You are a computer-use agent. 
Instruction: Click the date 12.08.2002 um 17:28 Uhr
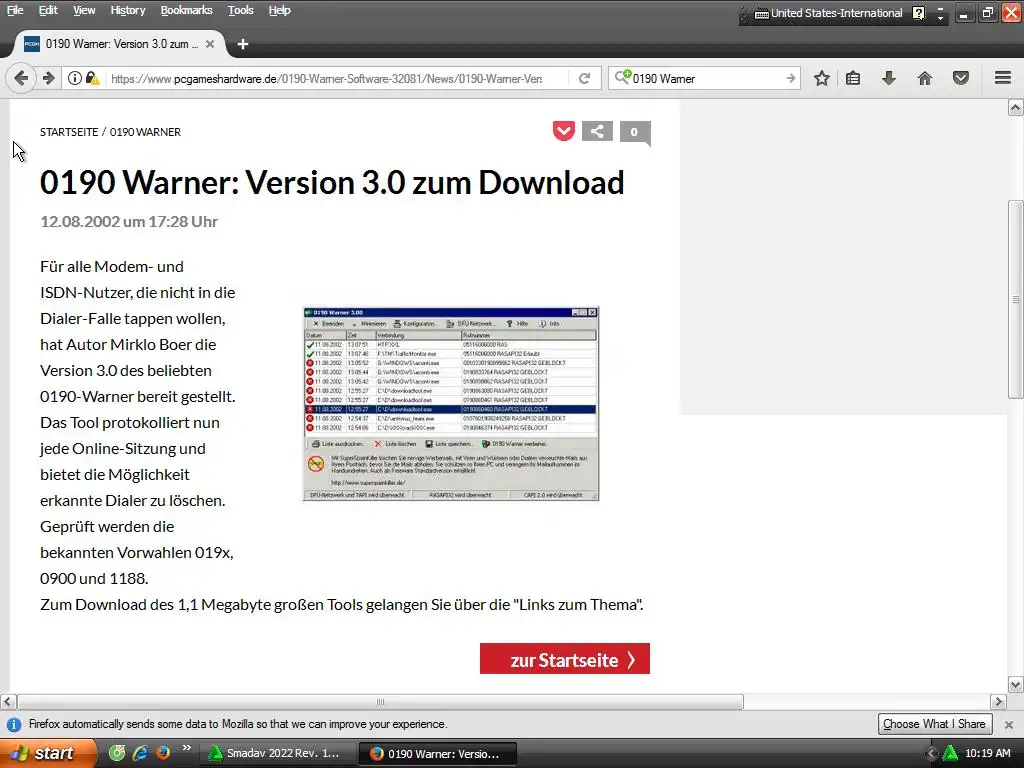click(x=129, y=221)
